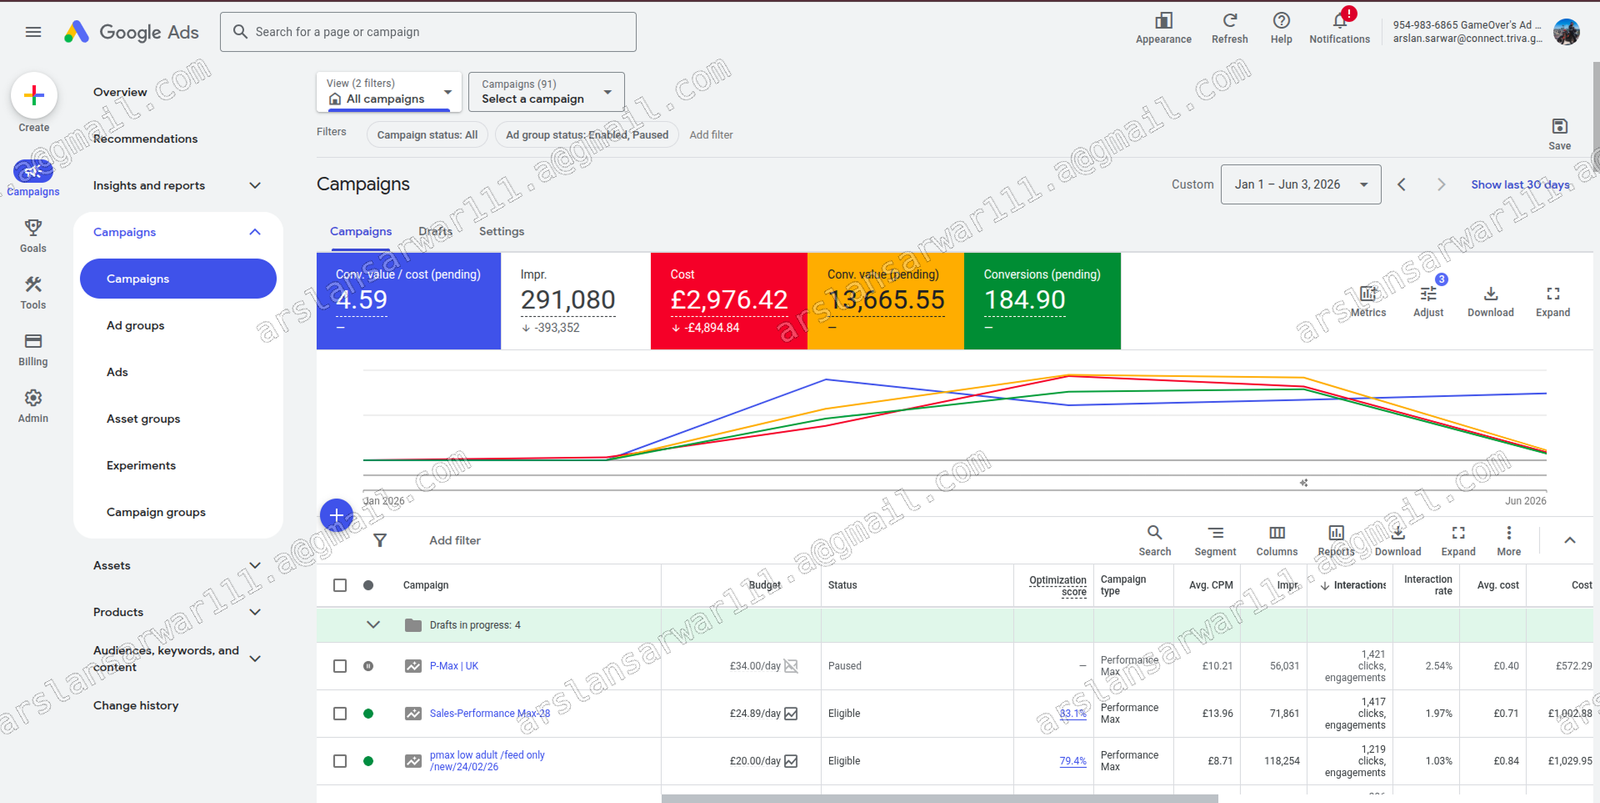The width and height of the screenshot is (1600, 803).
Task: Open the P-Max | UK campaign link
Action: [x=454, y=666]
